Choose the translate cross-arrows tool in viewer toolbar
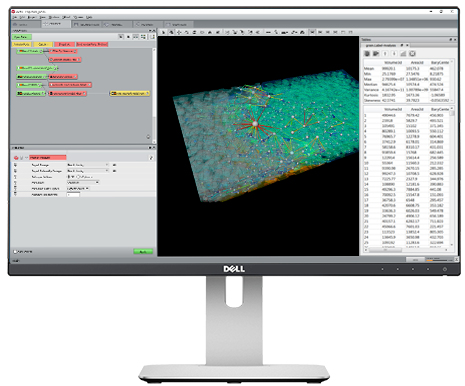This screenshot has width=465, height=386. pos(179,32)
